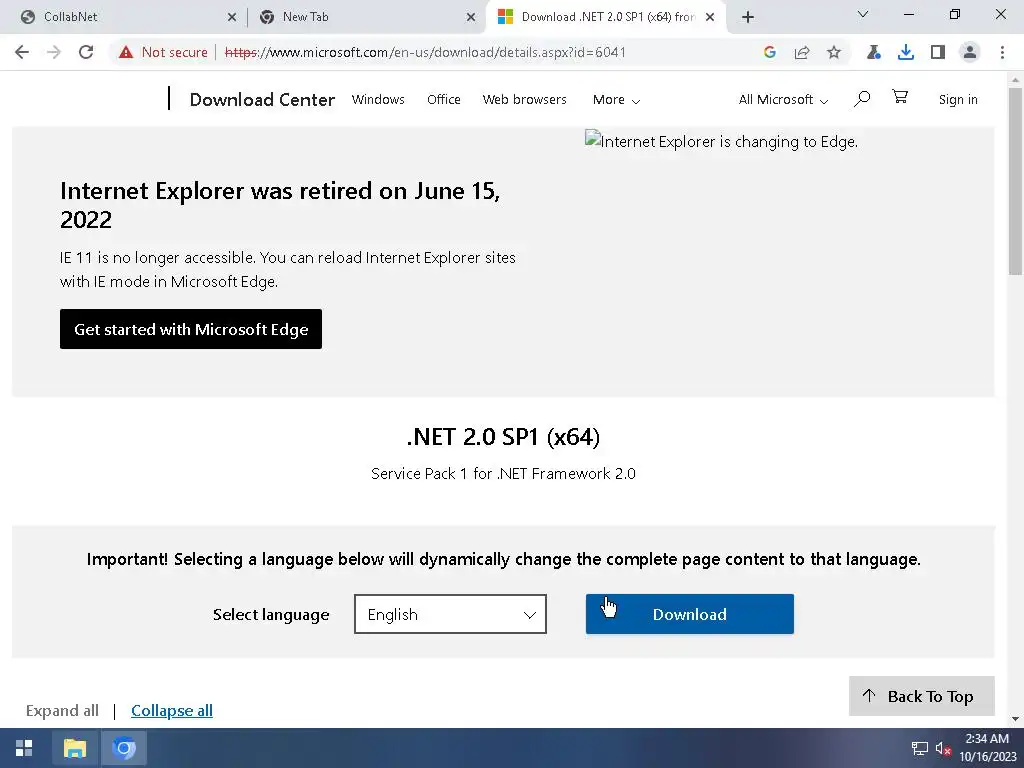This screenshot has width=1024, height=768.
Task: Click the scrollbar up arrow
Action: point(1015,80)
